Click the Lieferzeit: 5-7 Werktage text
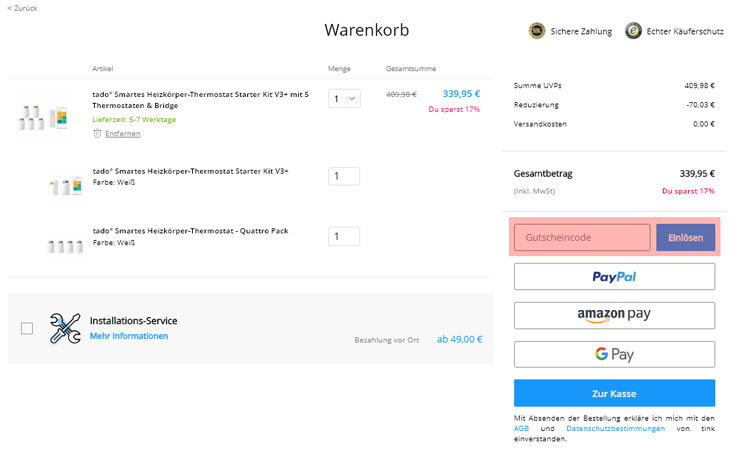 tap(134, 119)
